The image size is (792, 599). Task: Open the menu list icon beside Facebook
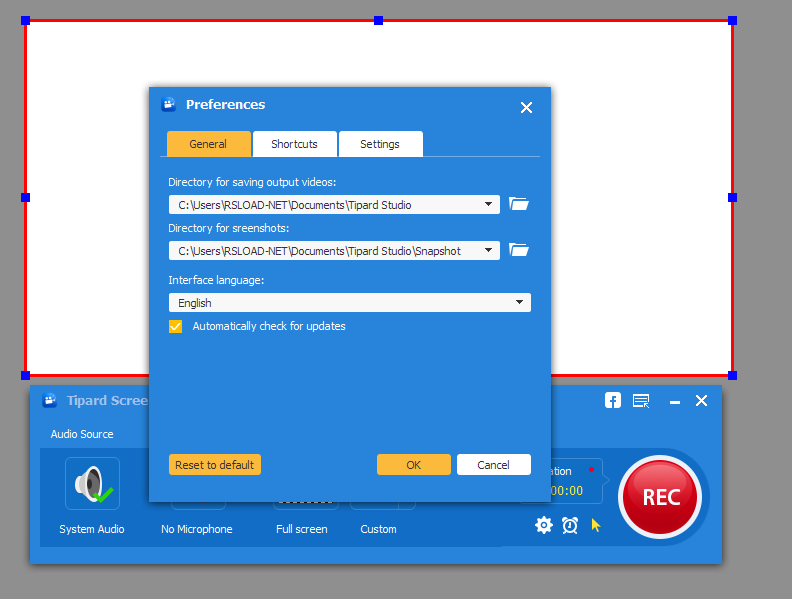click(641, 401)
